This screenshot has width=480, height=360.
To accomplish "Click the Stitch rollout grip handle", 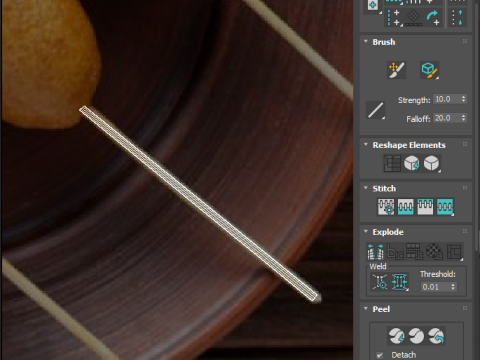I will pyautogui.click(x=465, y=188).
